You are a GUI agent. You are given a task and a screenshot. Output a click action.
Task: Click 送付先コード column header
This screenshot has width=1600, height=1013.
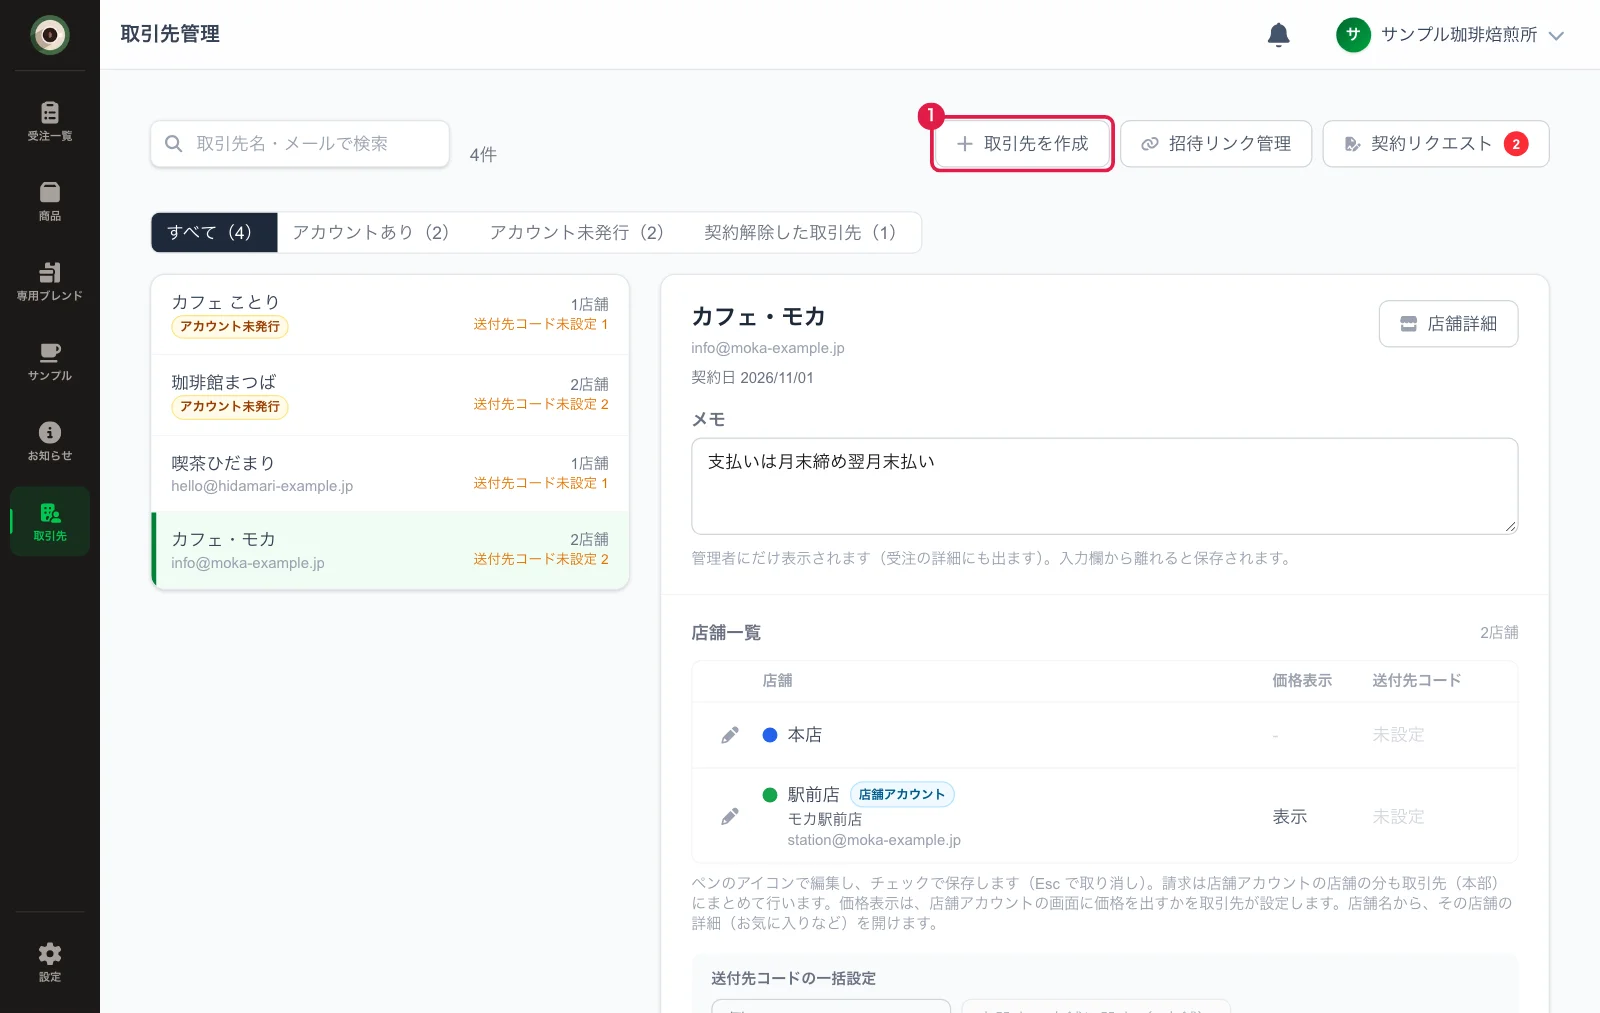pos(1416,681)
